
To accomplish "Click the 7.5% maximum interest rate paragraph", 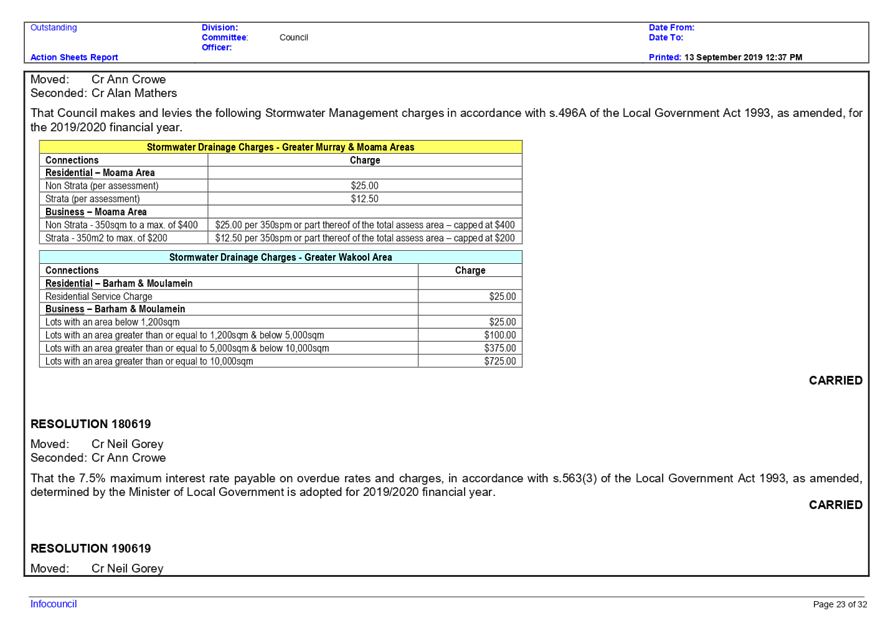I will click(446, 485).
